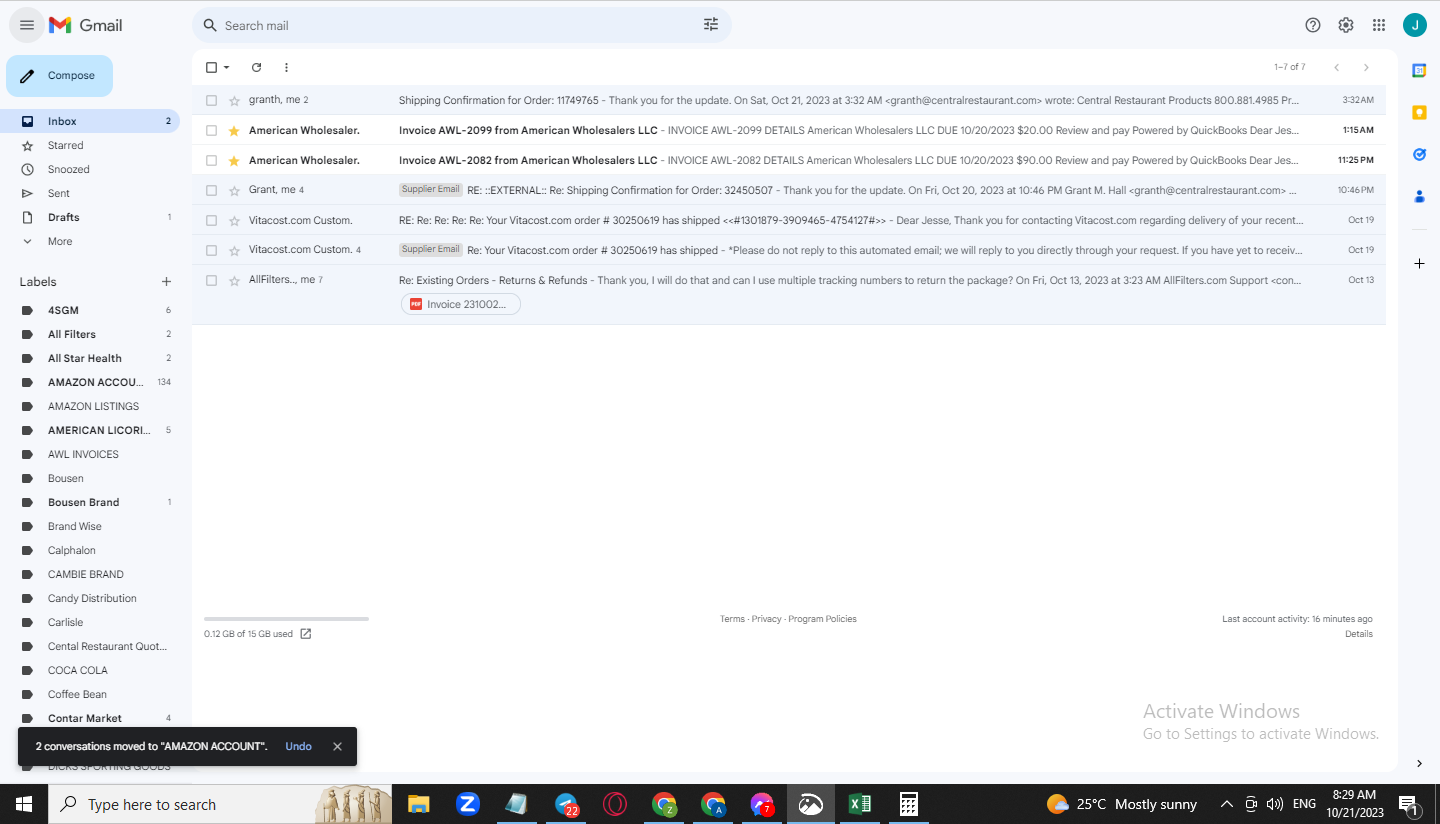Open the Vitacost Oct 19 order shipped email with Supplier Email tag

coord(789,250)
